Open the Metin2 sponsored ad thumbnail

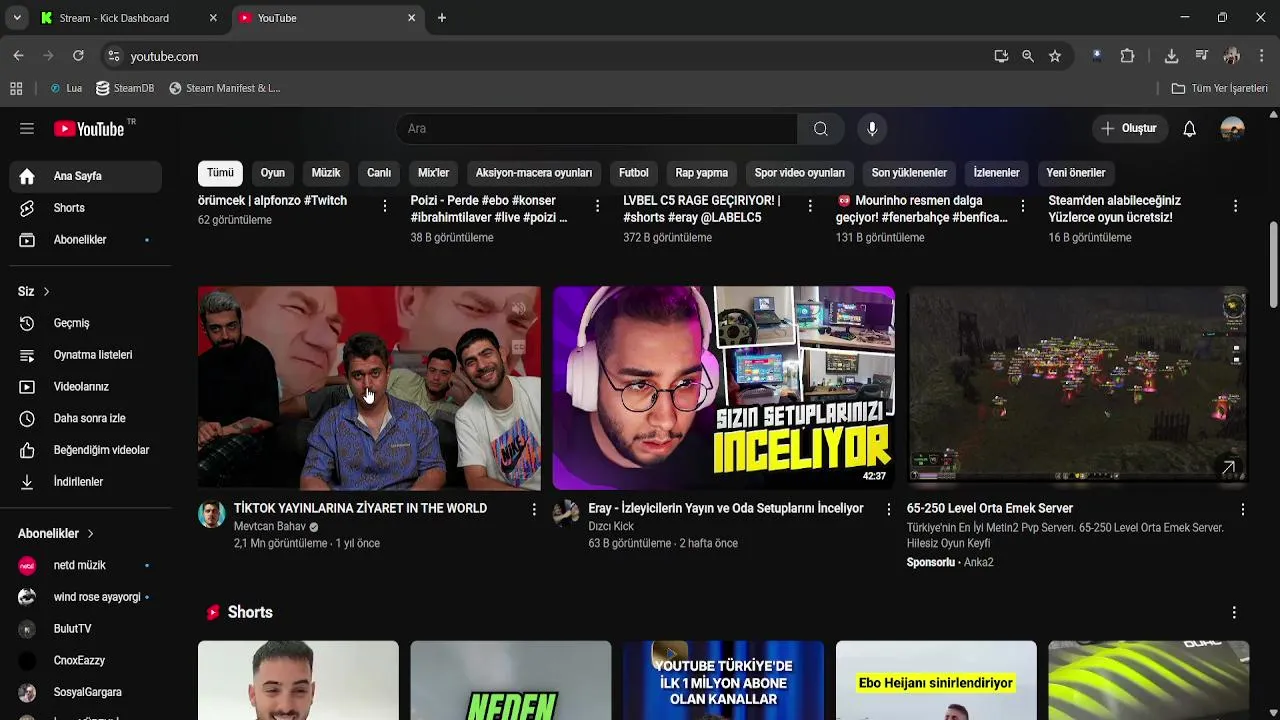[1078, 388]
